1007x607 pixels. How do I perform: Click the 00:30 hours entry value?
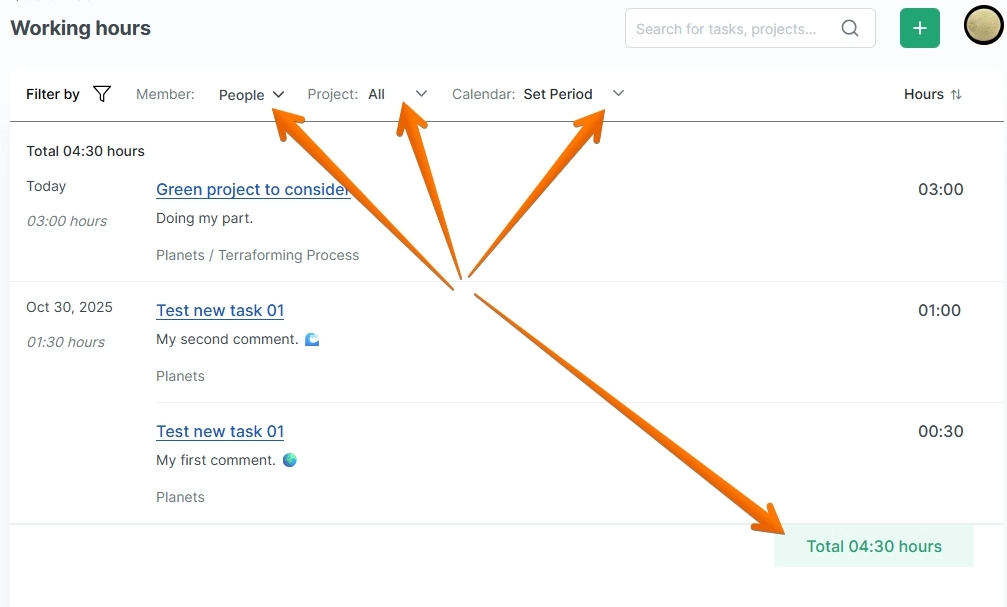(x=940, y=431)
